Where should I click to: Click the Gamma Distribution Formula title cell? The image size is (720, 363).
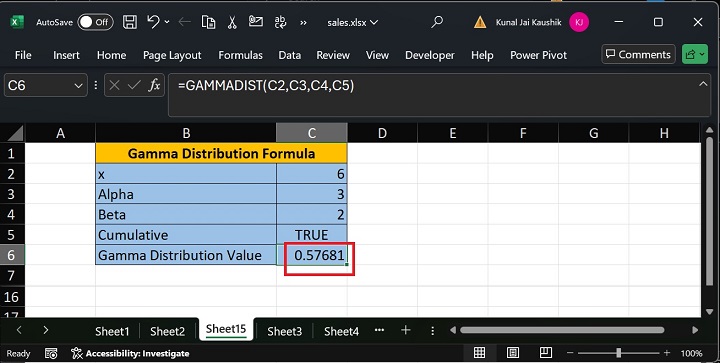[221, 153]
